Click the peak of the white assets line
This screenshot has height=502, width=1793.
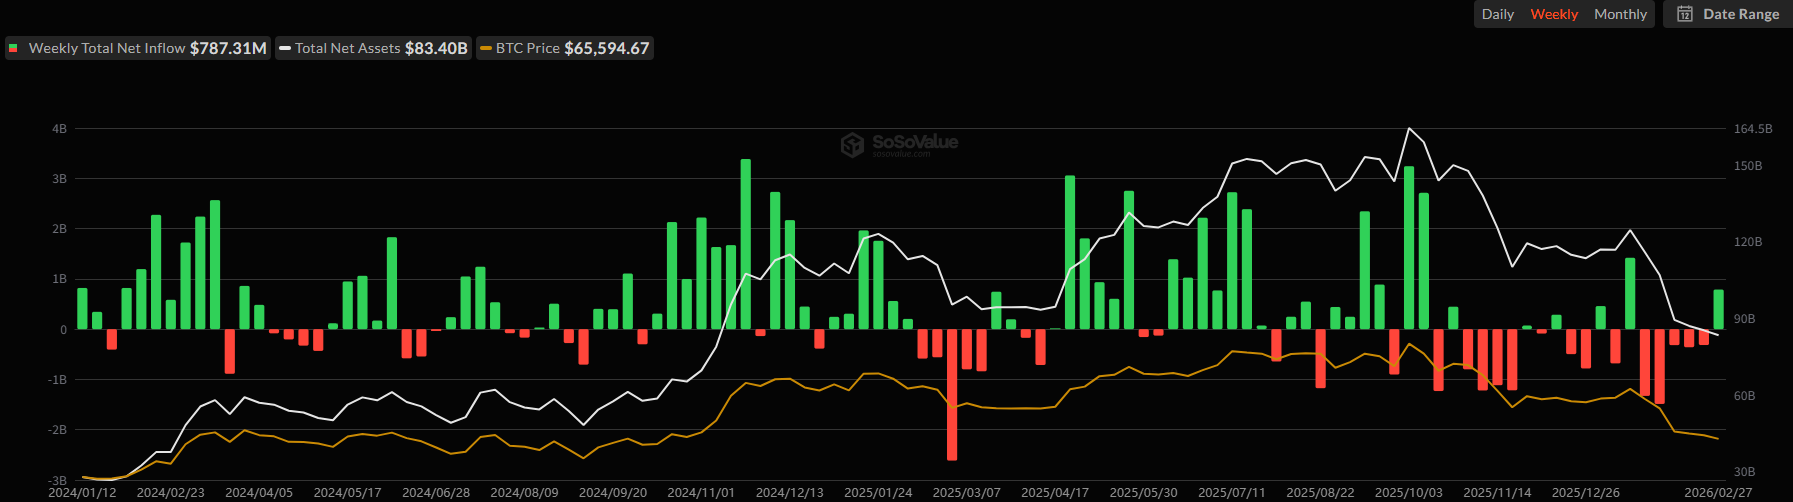[x=1409, y=128]
